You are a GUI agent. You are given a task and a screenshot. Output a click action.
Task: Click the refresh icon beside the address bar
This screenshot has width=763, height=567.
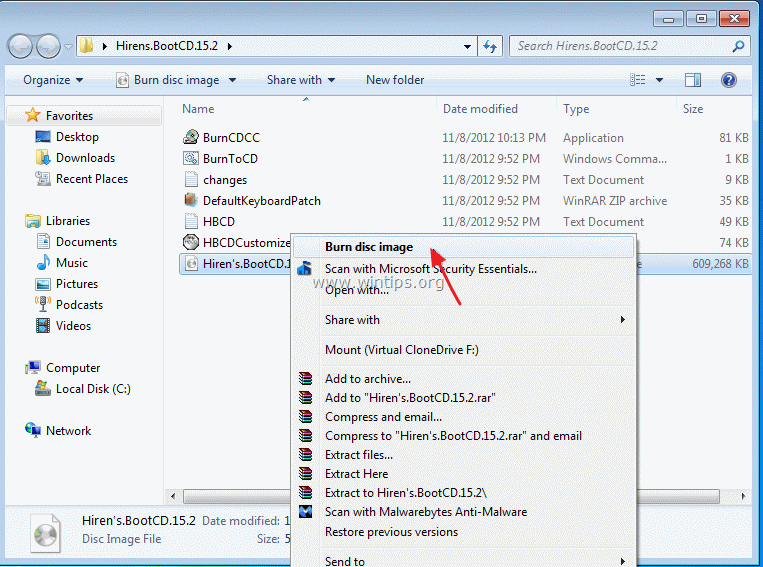490,46
